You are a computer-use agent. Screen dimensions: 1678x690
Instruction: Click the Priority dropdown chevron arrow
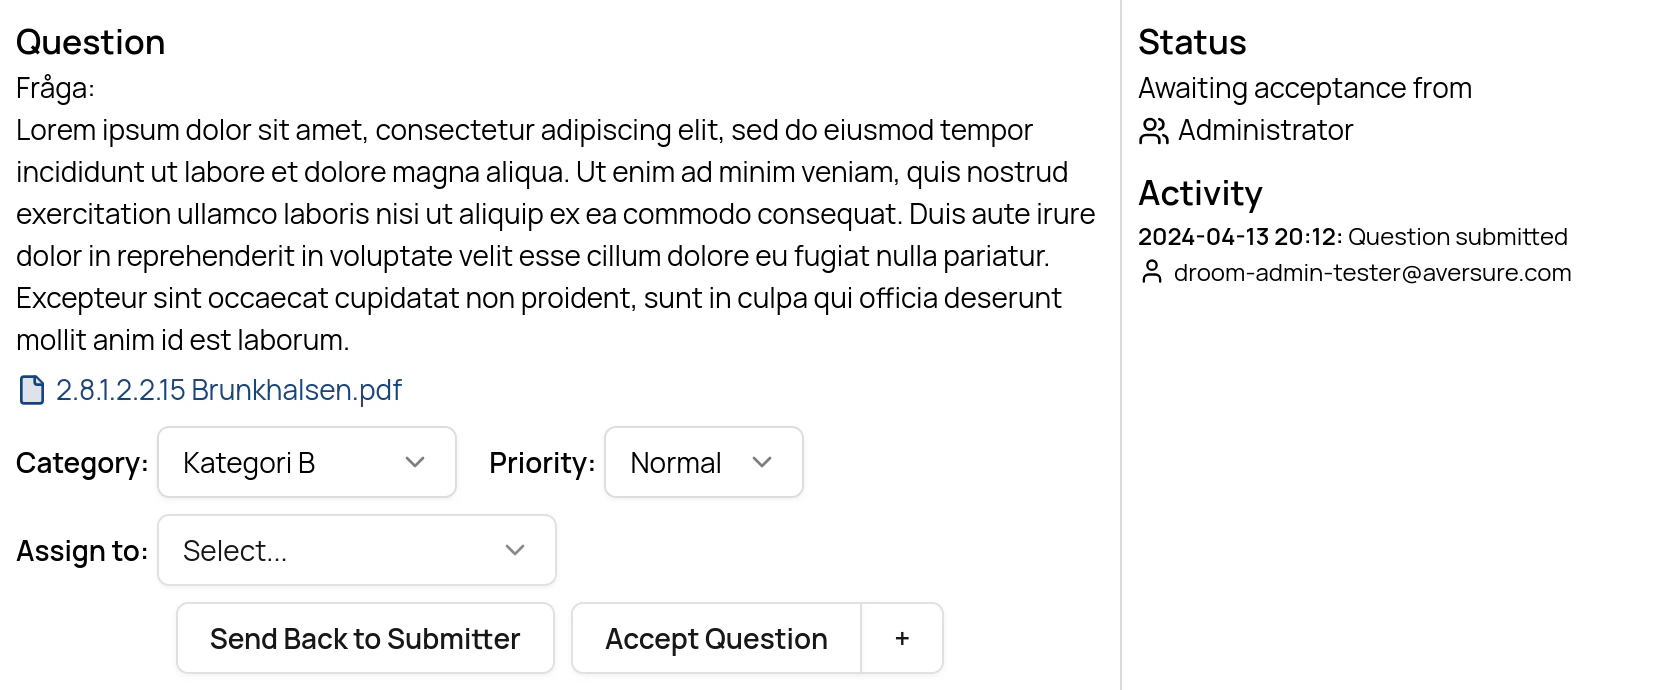(x=762, y=462)
